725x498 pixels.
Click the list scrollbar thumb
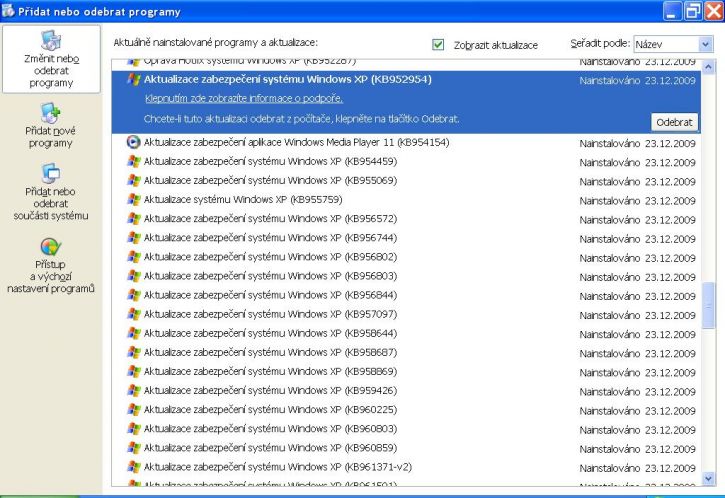pos(708,306)
